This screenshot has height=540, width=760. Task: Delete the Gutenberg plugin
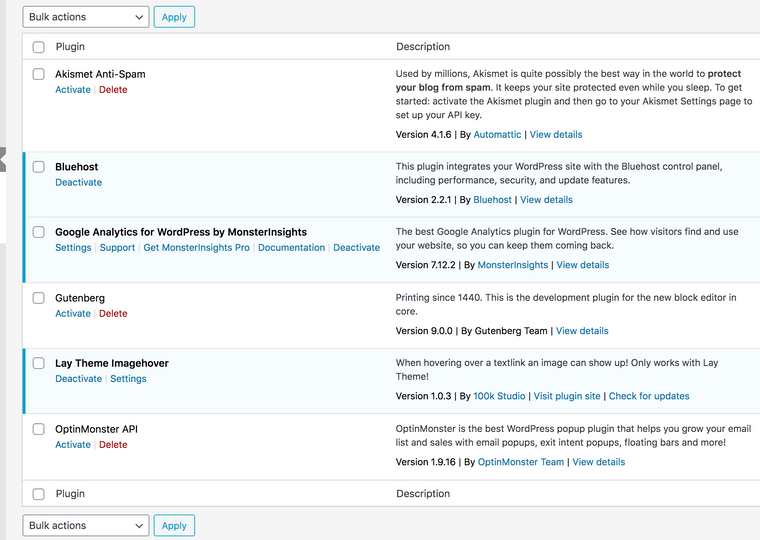tap(113, 314)
